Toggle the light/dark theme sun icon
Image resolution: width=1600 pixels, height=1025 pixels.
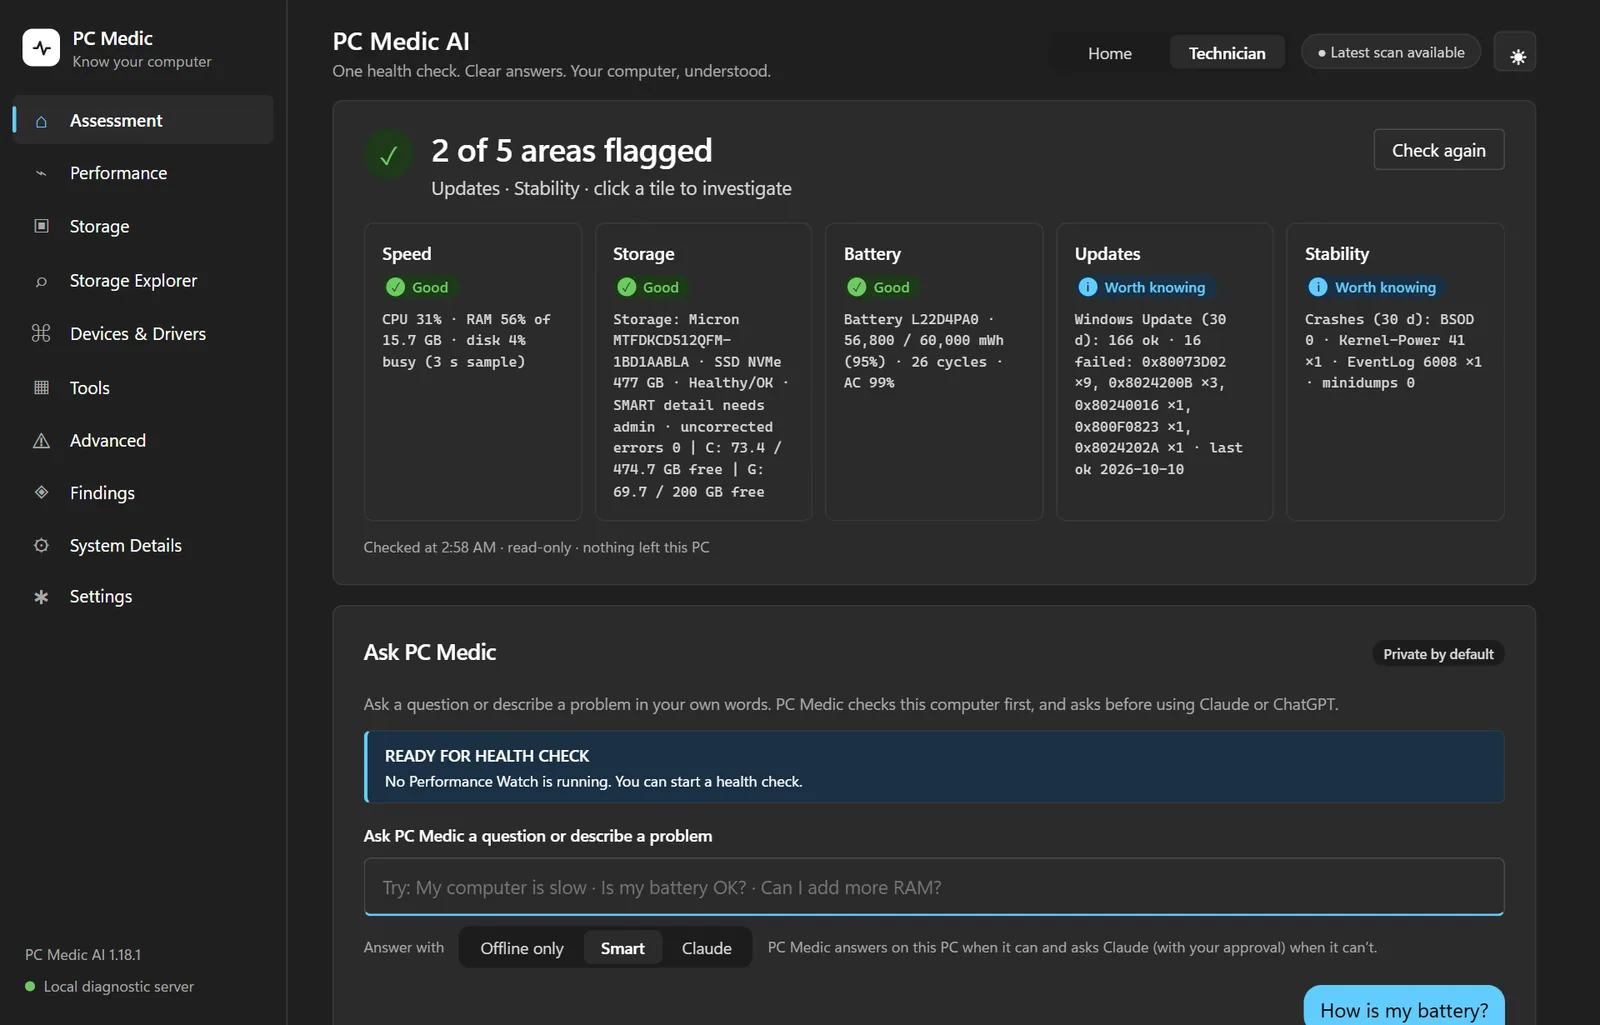click(1515, 52)
